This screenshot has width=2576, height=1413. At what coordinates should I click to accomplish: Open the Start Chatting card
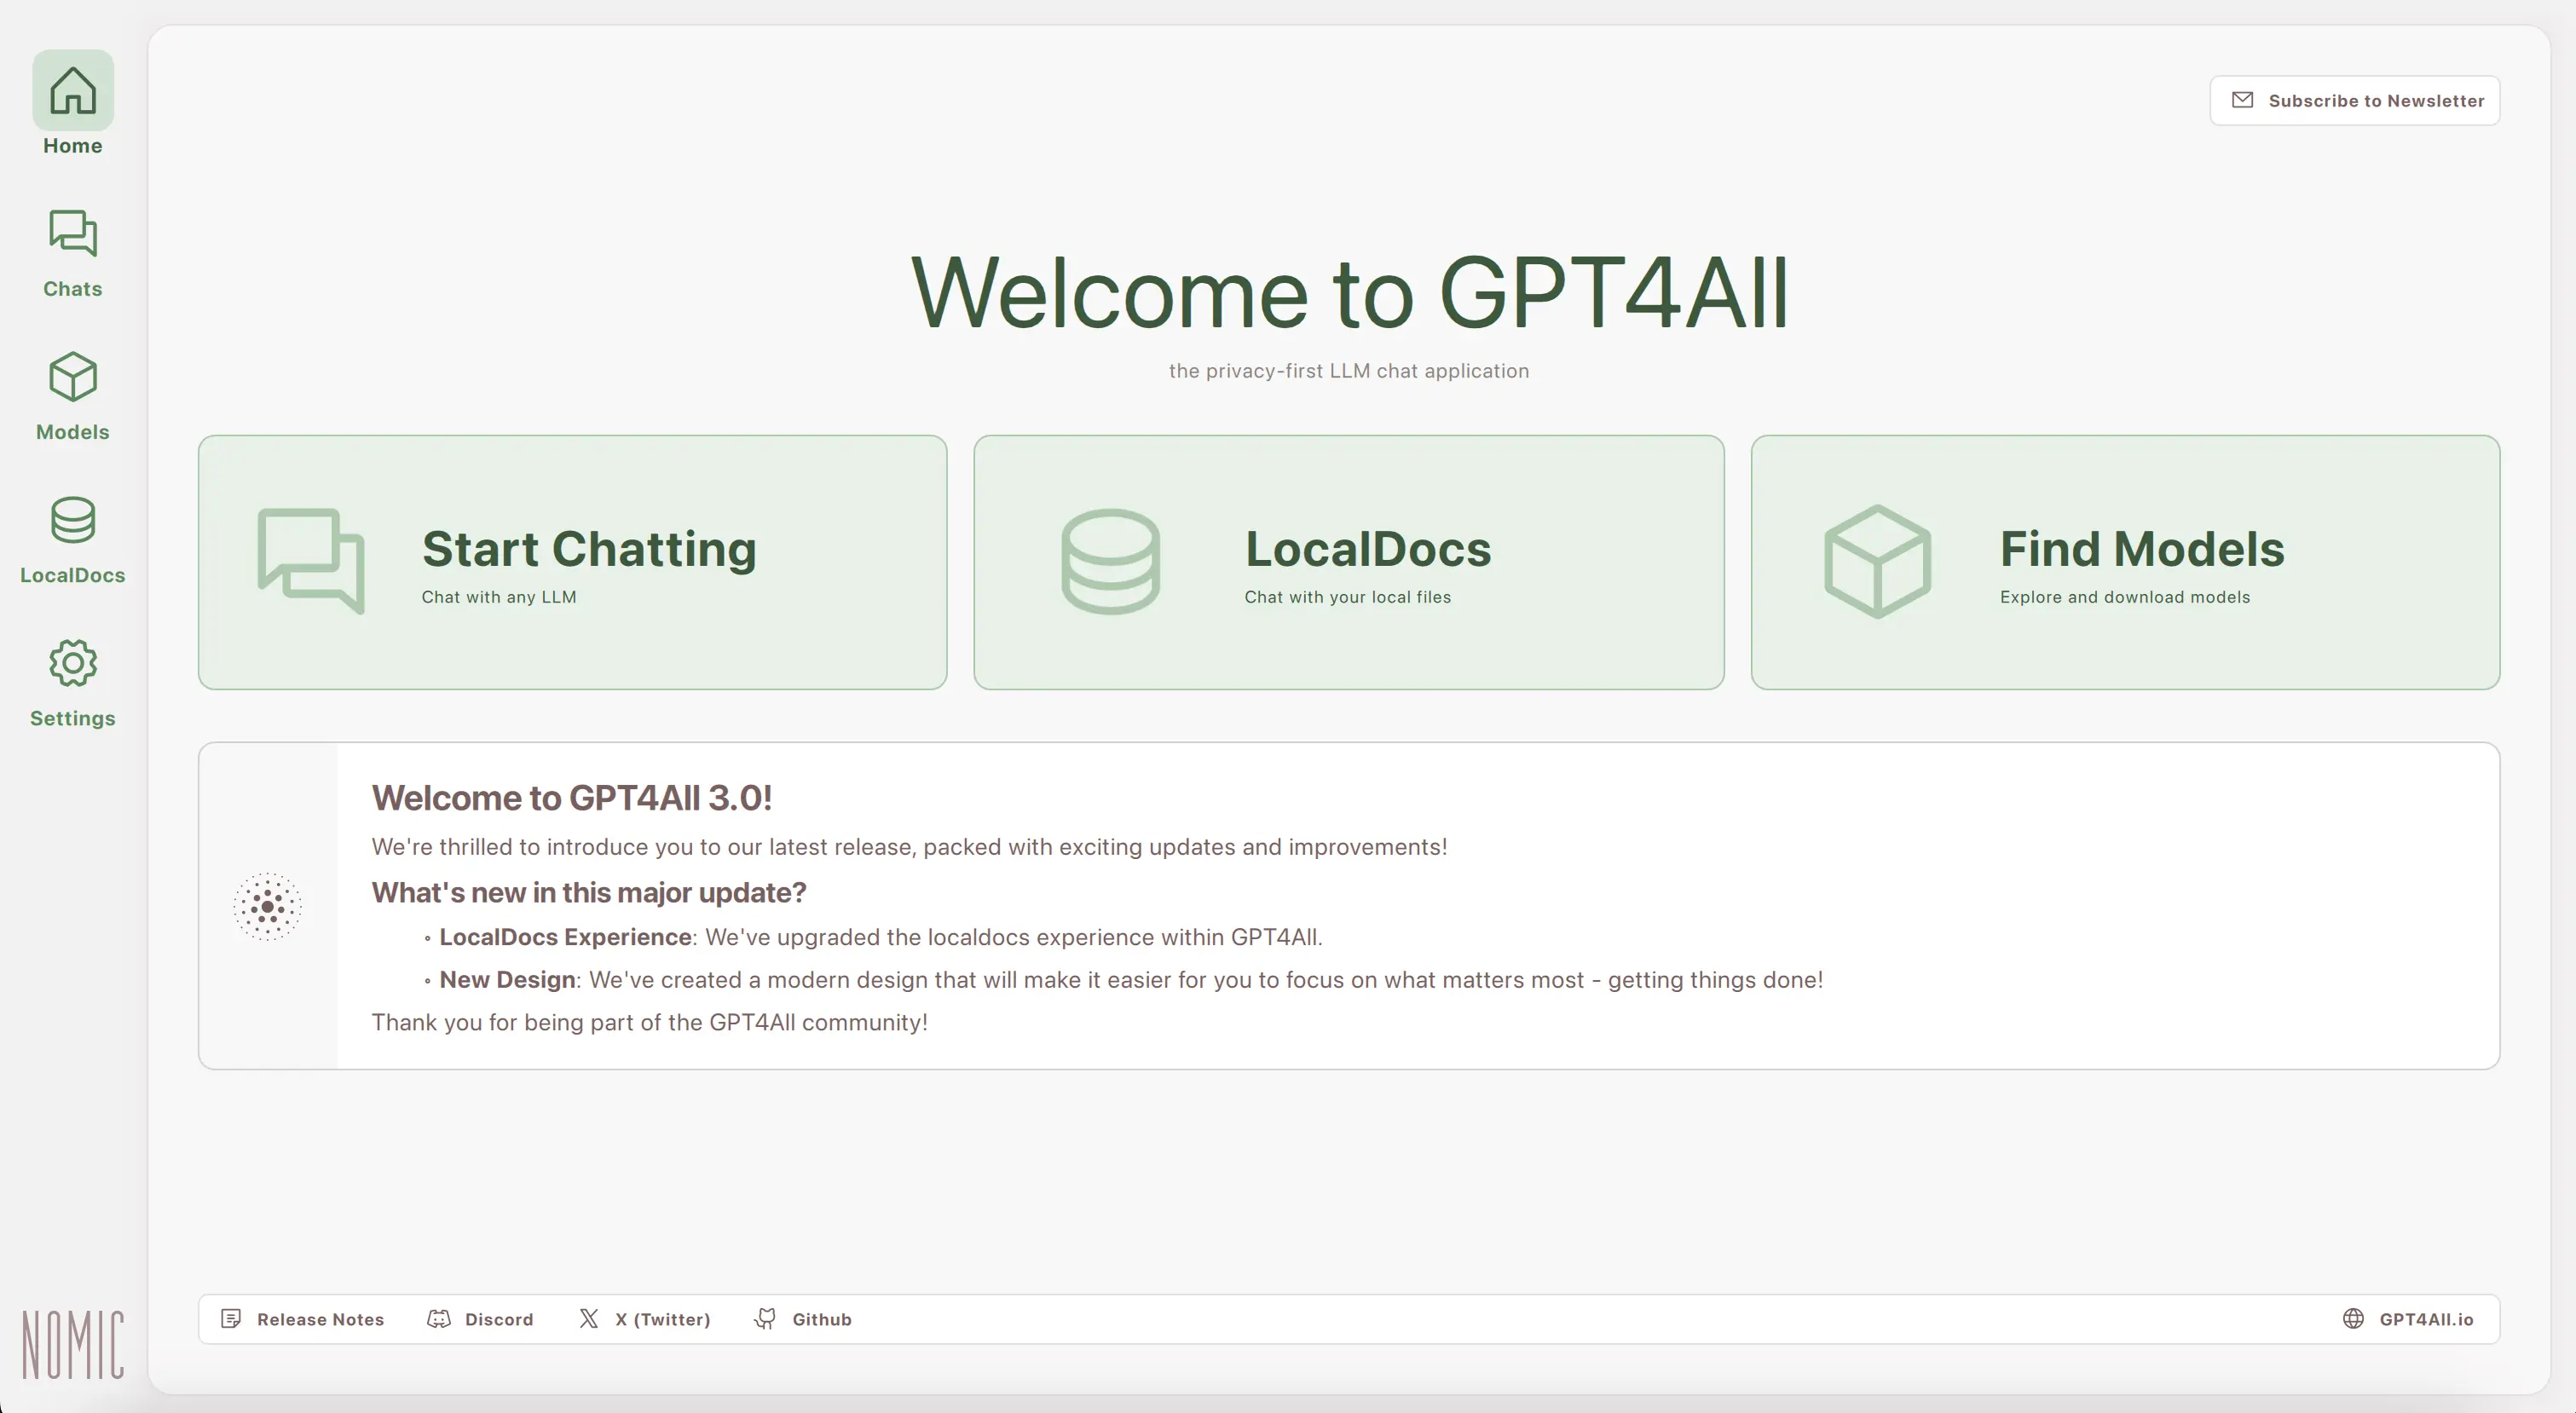click(572, 562)
